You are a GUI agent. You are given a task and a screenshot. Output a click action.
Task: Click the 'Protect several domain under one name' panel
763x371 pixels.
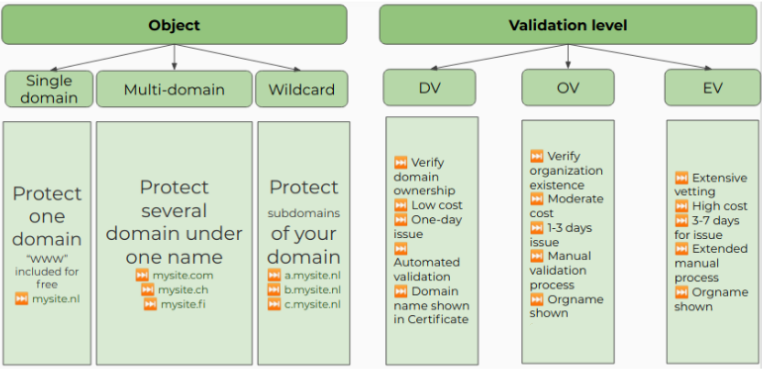click(x=174, y=243)
